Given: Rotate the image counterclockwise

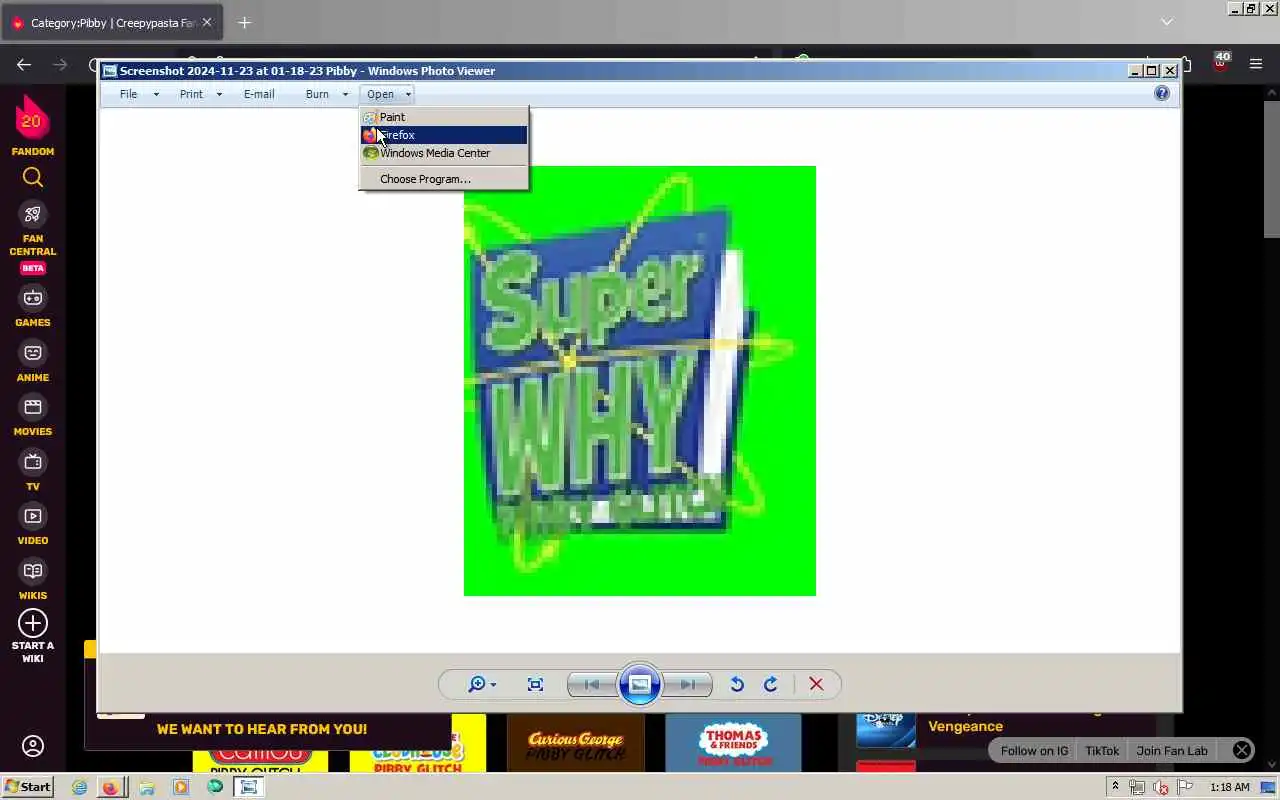Looking at the screenshot, I should (x=737, y=684).
